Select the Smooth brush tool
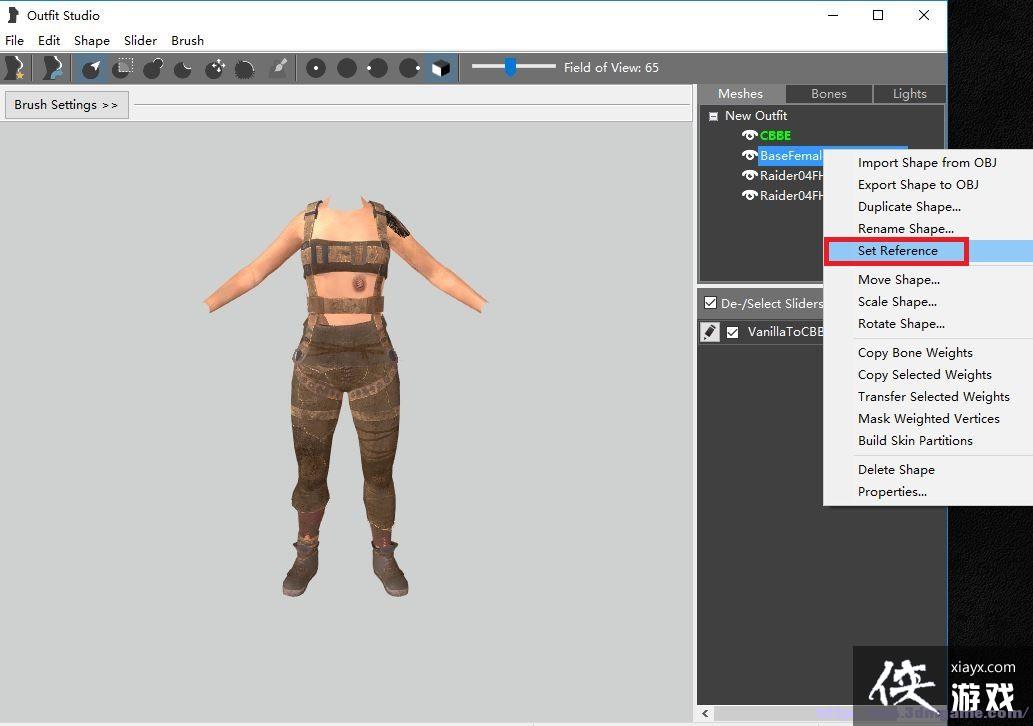The image size is (1033, 726). point(245,68)
